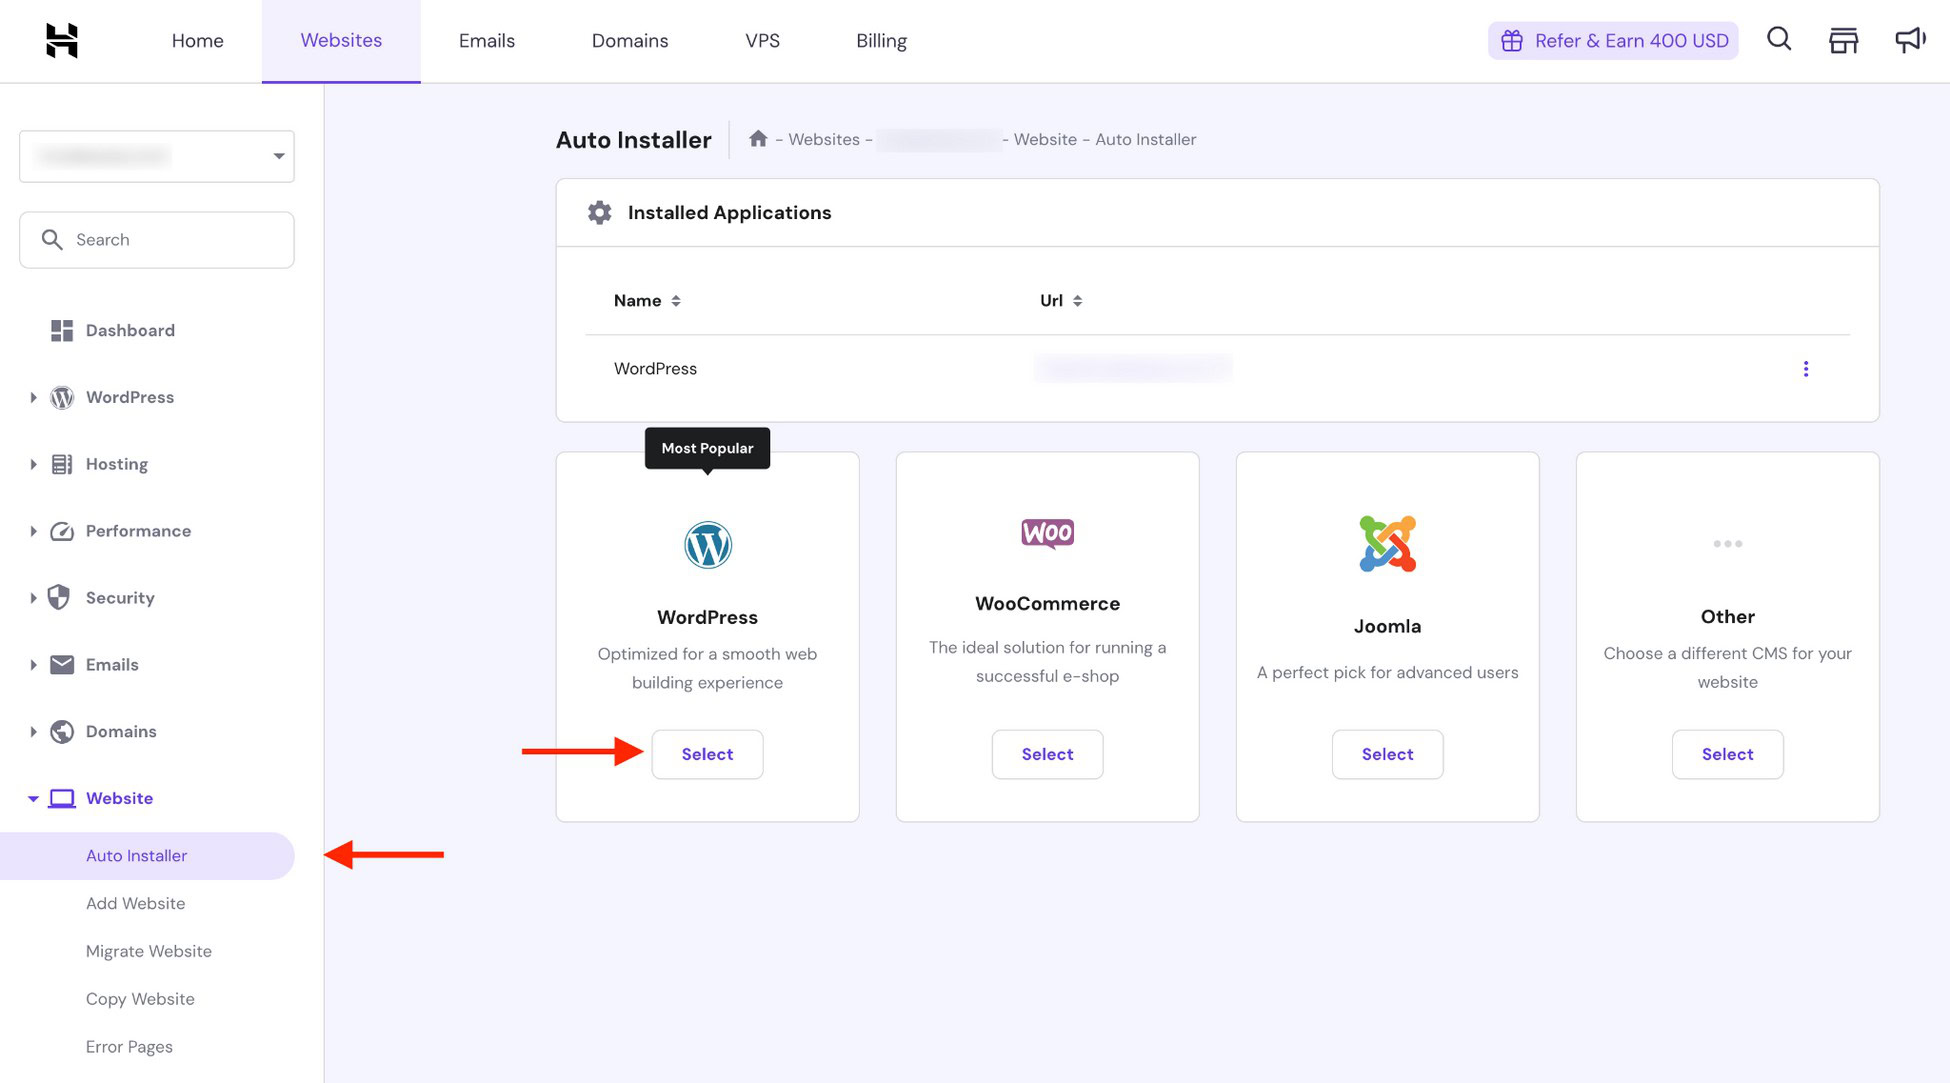Select WordPress for installation
The width and height of the screenshot is (1950, 1083).
coord(708,754)
